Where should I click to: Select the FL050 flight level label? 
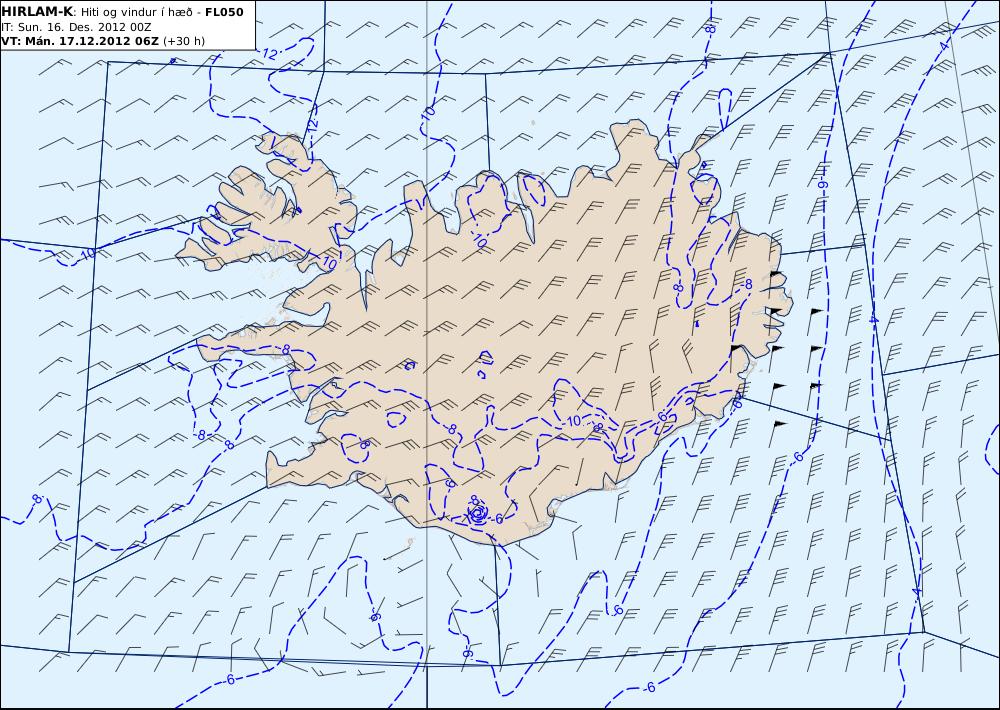(224, 12)
